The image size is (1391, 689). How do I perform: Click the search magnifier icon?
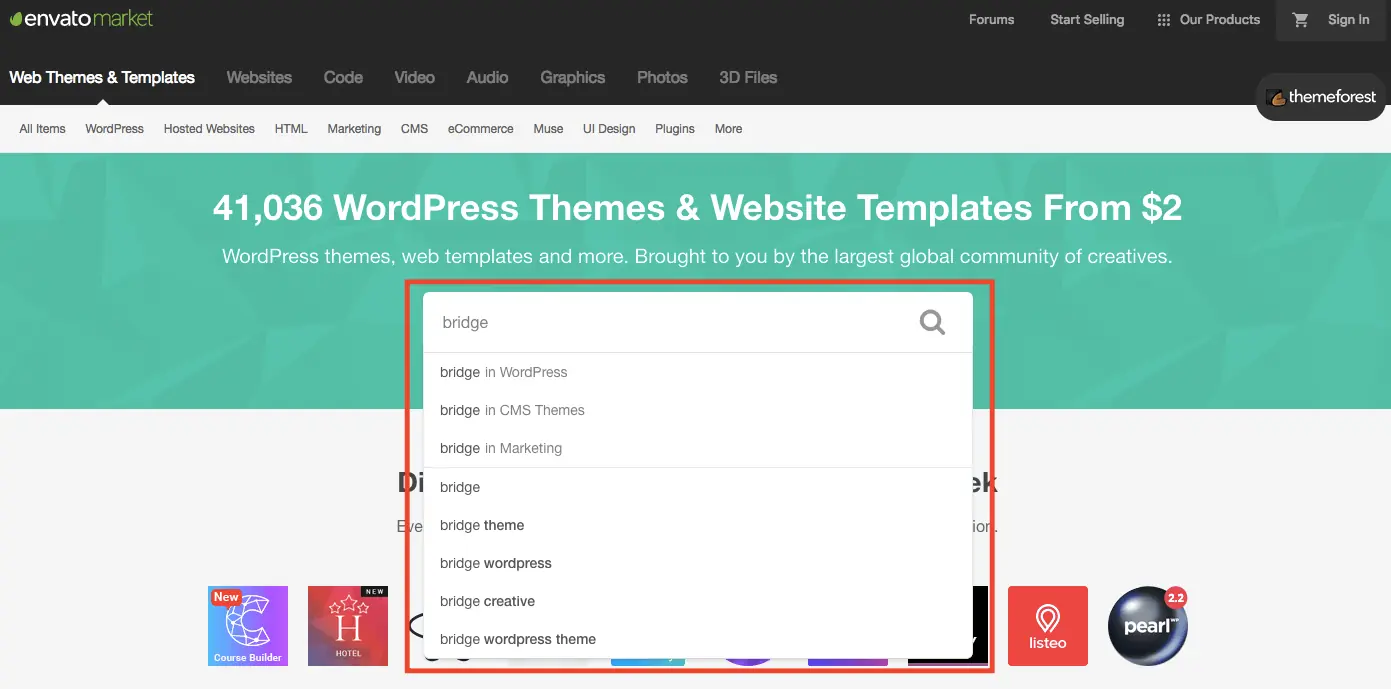pos(932,322)
